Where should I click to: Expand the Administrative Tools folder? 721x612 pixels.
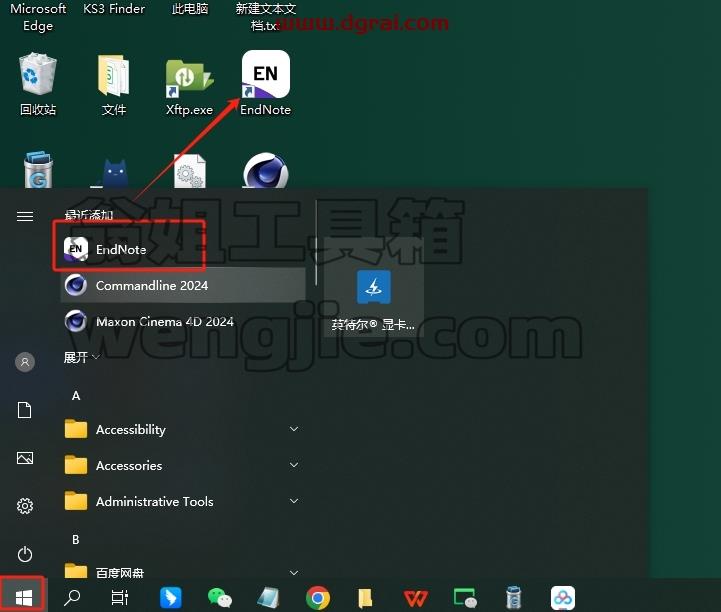pos(183,501)
